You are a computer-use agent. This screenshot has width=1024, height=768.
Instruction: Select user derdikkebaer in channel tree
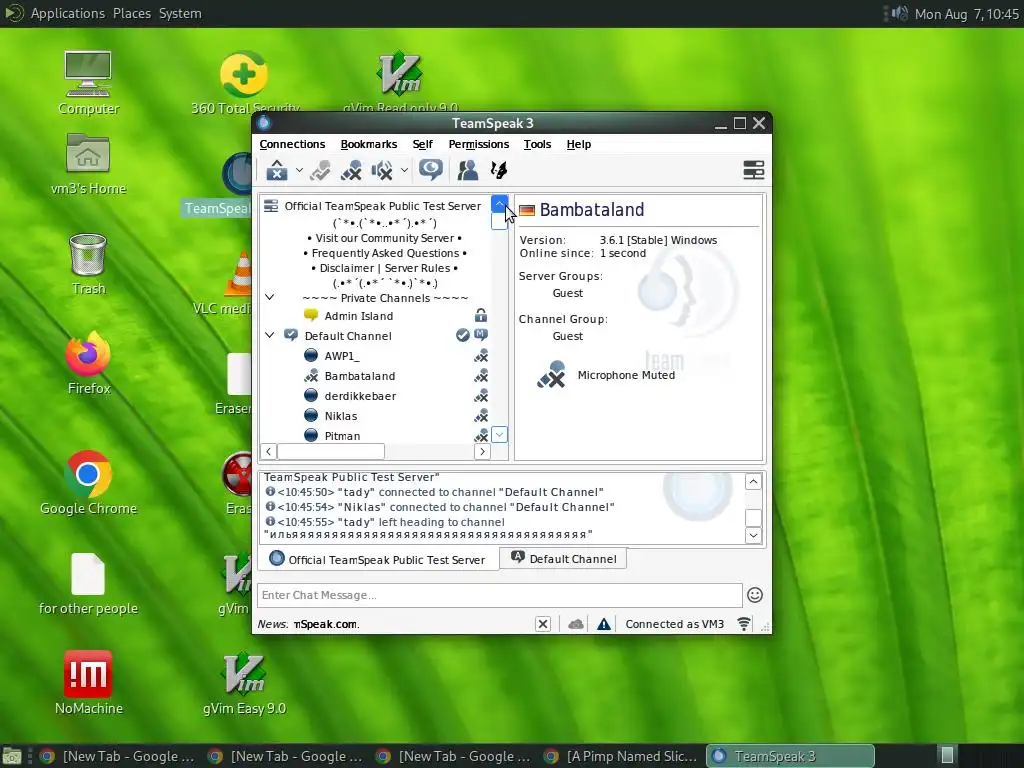click(x=360, y=396)
